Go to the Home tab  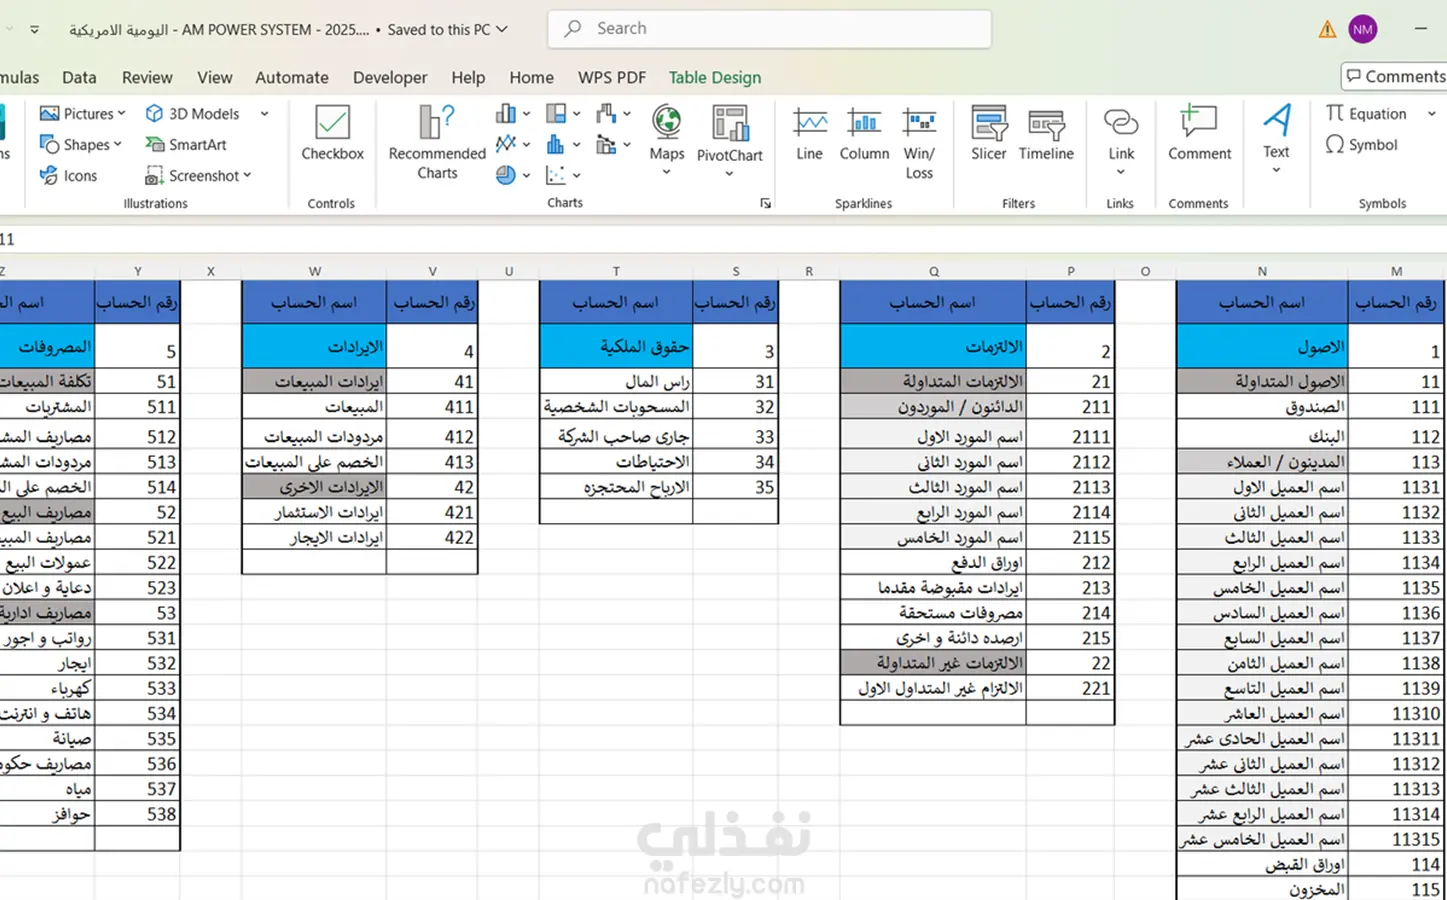(531, 77)
